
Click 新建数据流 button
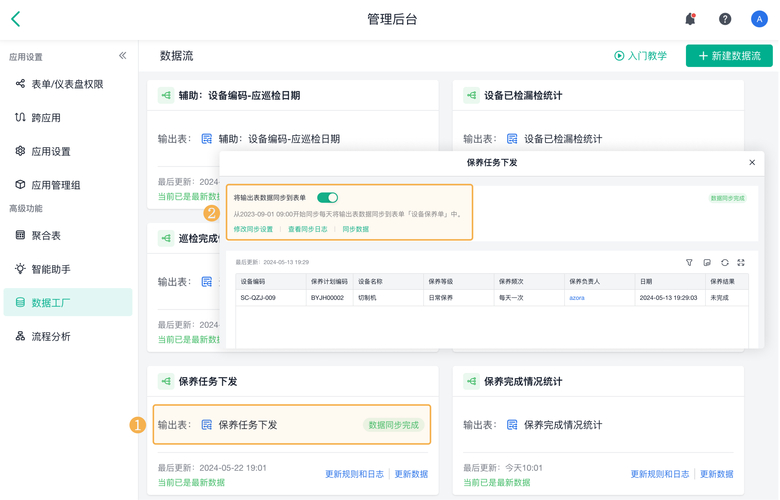[729, 56]
